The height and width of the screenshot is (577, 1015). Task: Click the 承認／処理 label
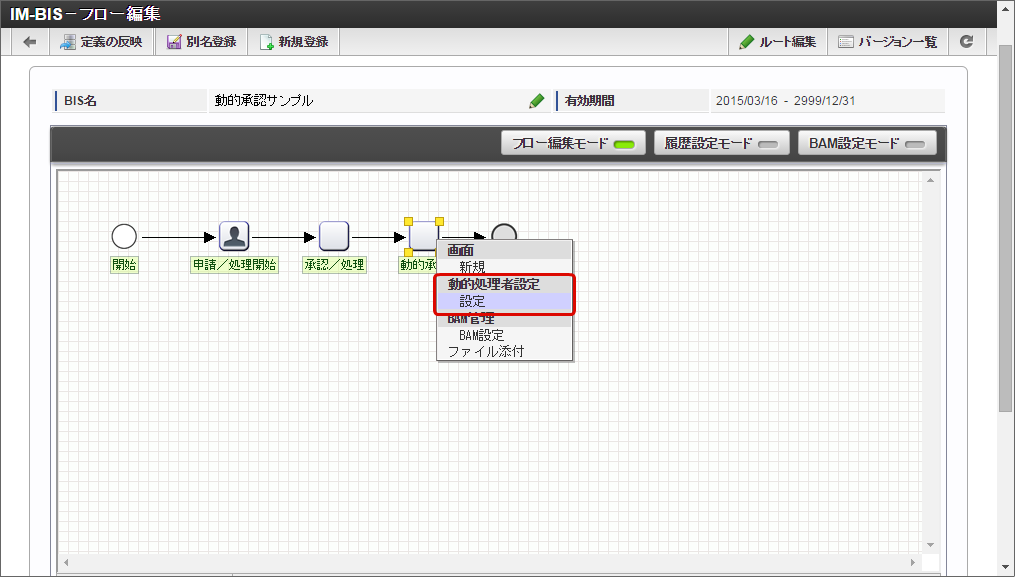tap(334, 264)
